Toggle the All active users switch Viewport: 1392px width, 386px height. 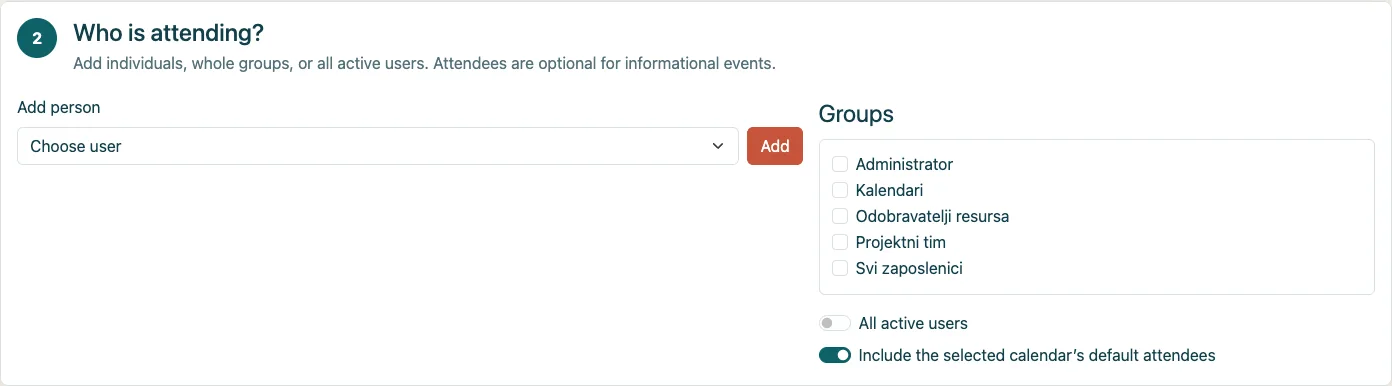[835, 323]
